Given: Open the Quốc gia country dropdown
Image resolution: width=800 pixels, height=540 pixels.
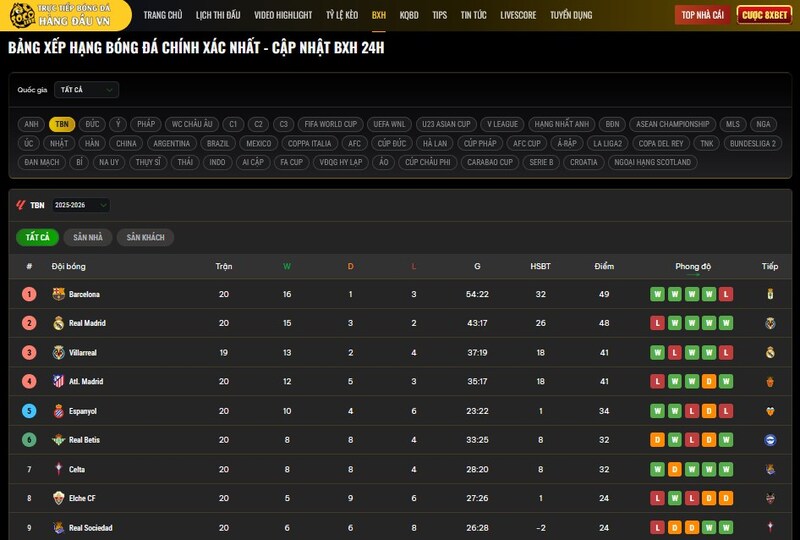Looking at the screenshot, I should point(86,90).
